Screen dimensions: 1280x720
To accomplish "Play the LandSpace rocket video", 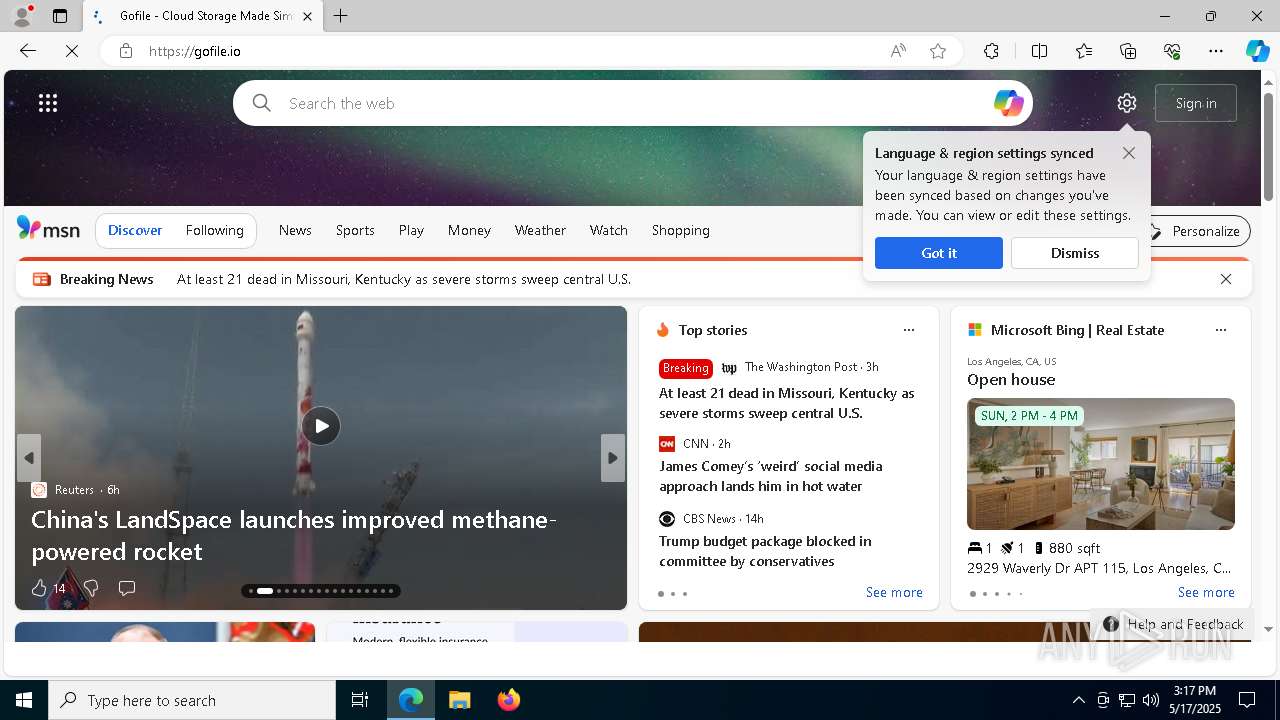I will [321, 426].
